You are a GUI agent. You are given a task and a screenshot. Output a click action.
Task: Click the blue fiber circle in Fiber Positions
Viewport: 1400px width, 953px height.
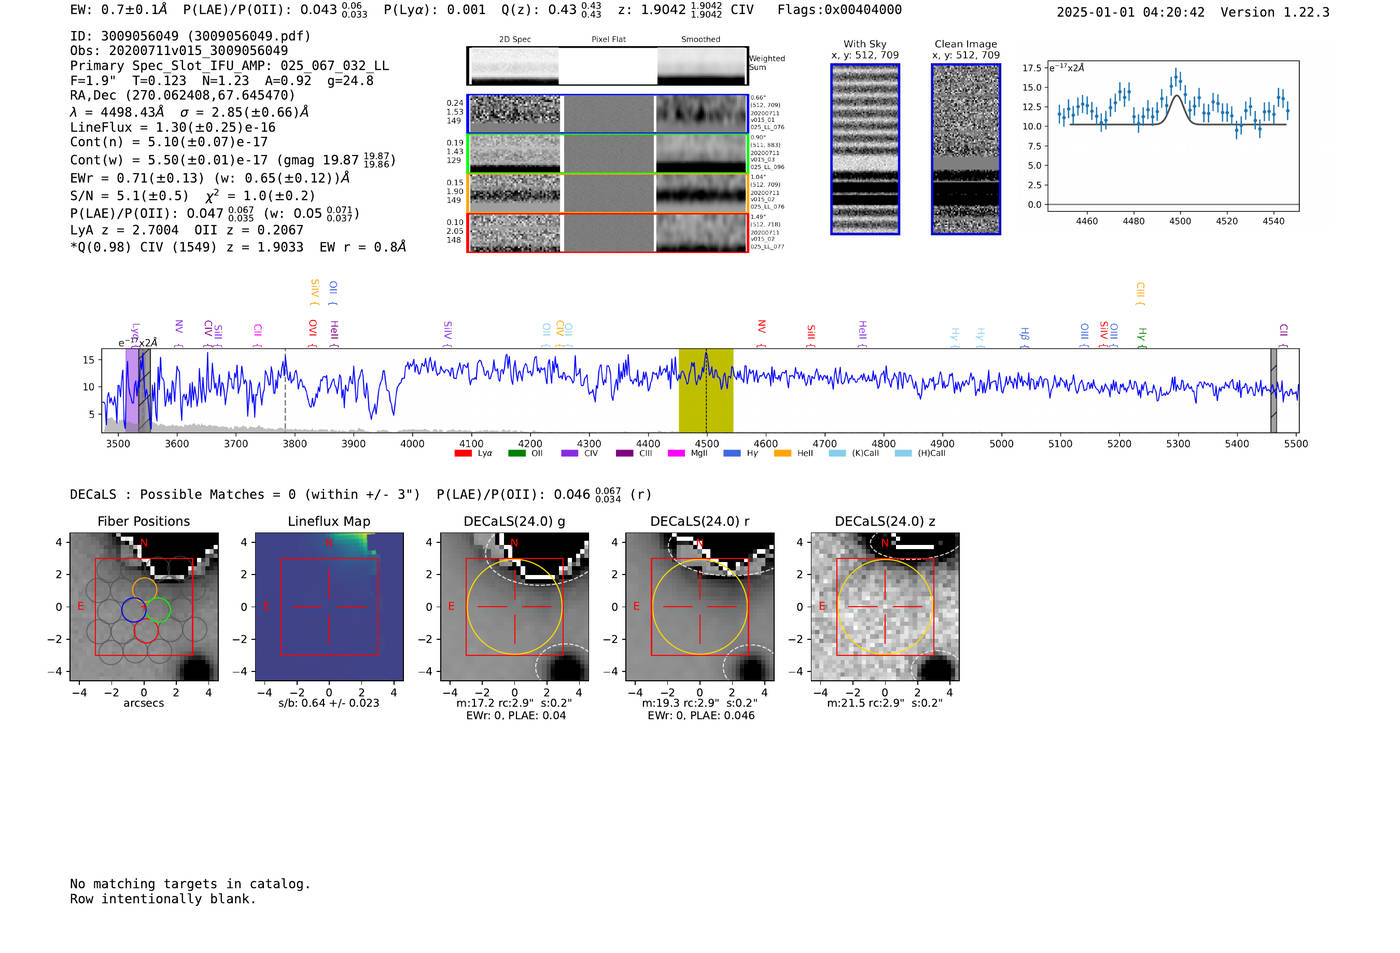pos(134,609)
